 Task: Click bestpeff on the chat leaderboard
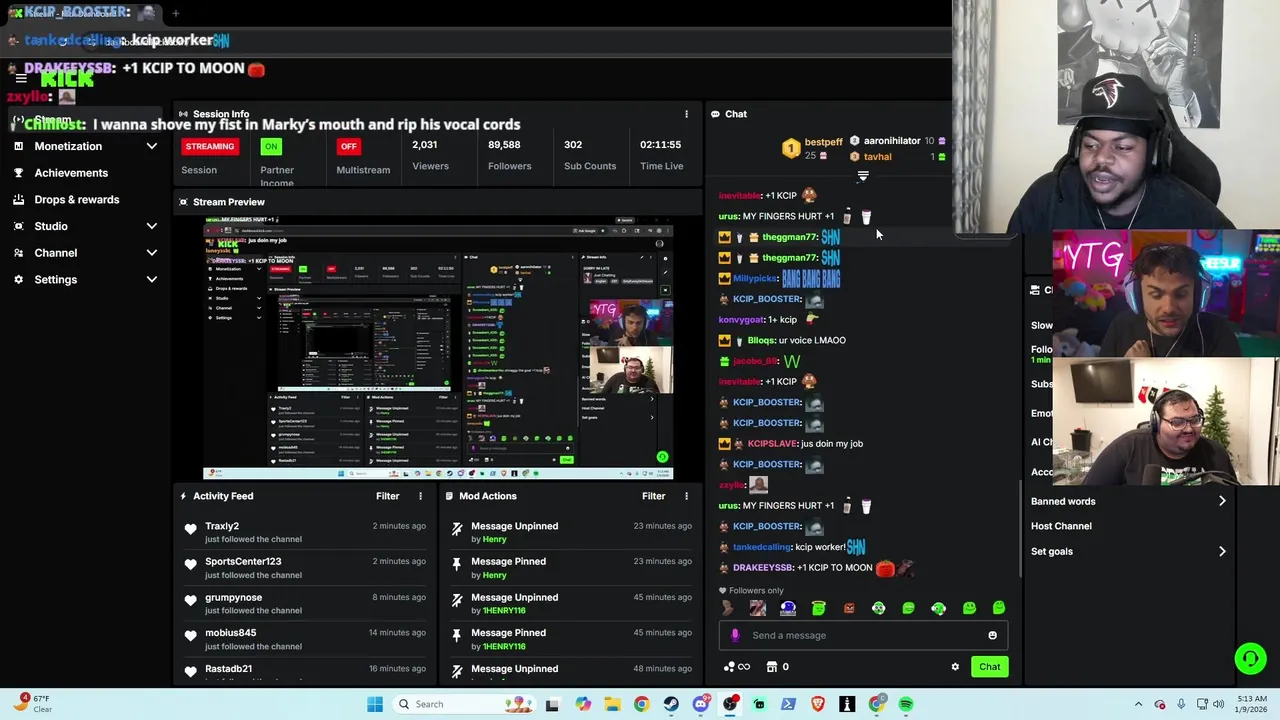coord(824,142)
